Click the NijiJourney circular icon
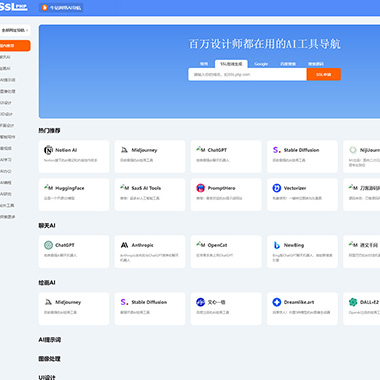Viewport: 380px width, 380px height. click(353, 150)
